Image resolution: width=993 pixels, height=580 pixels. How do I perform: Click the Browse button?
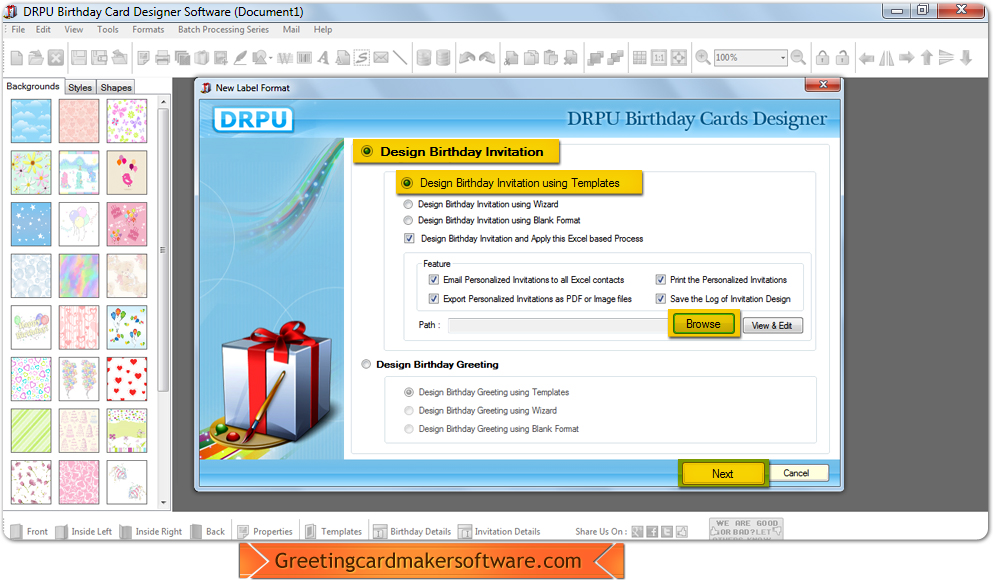tap(703, 324)
